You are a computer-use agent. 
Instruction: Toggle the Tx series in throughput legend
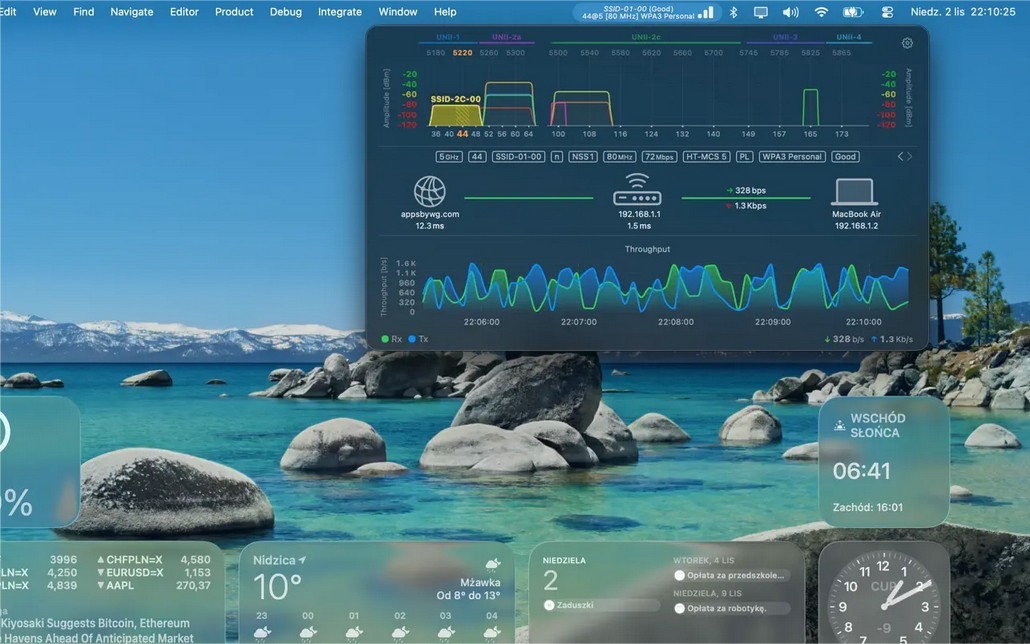pyautogui.click(x=418, y=339)
